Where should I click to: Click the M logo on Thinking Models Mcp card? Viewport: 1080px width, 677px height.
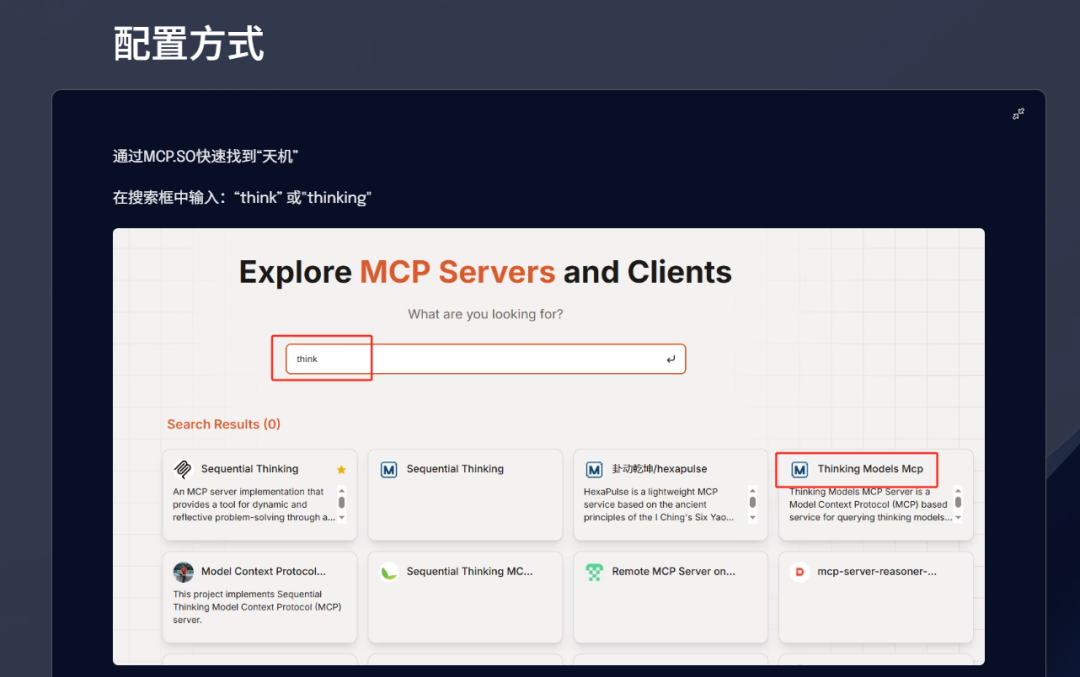point(800,469)
